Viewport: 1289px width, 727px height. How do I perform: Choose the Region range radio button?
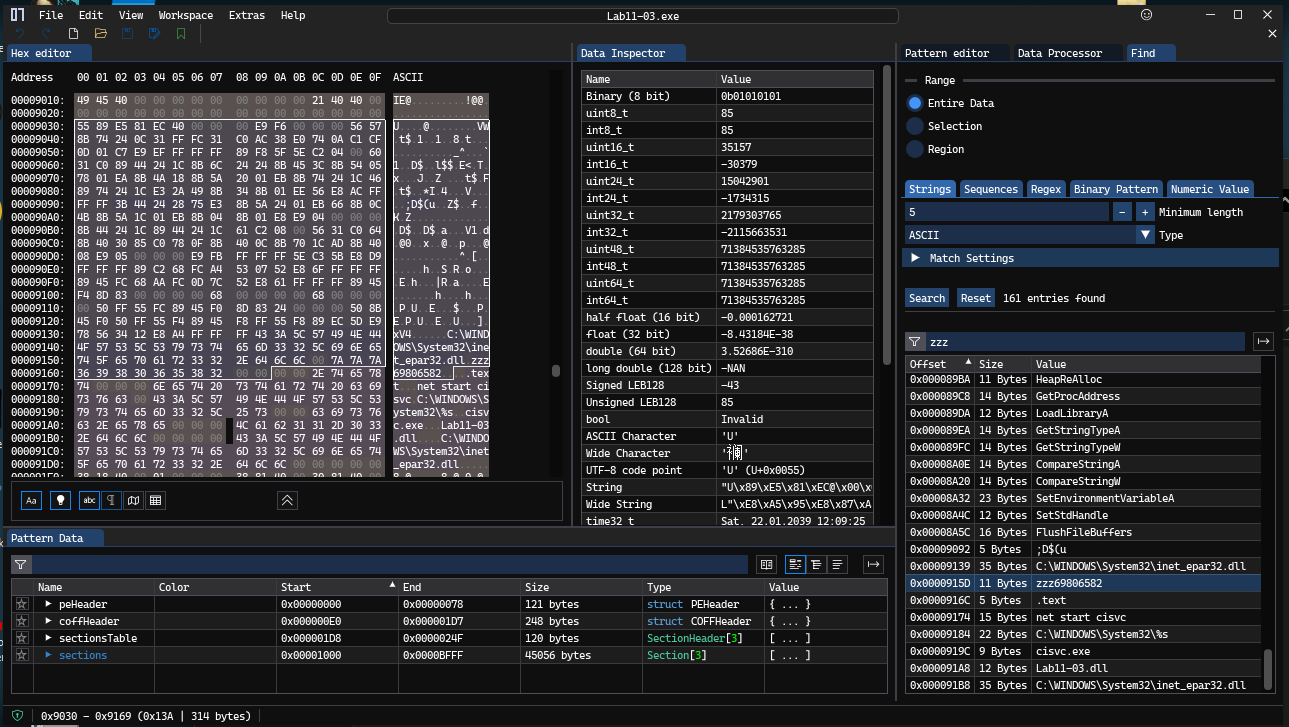coord(914,149)
